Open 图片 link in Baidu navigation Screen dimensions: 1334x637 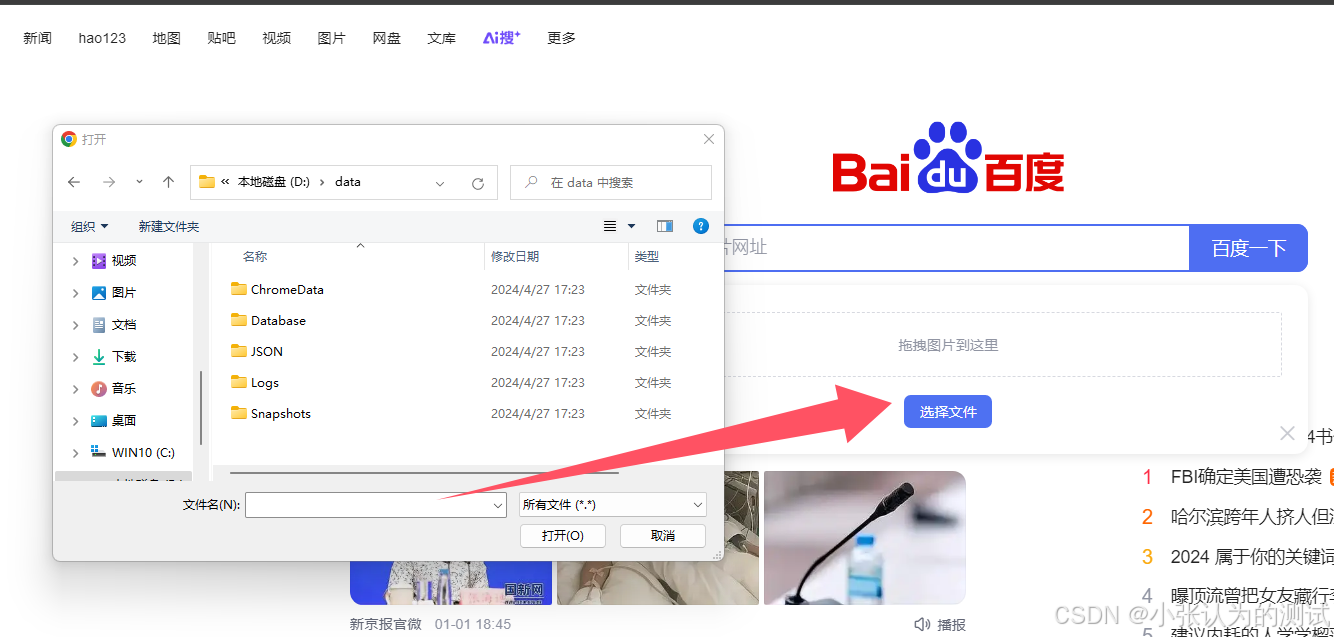331,38
